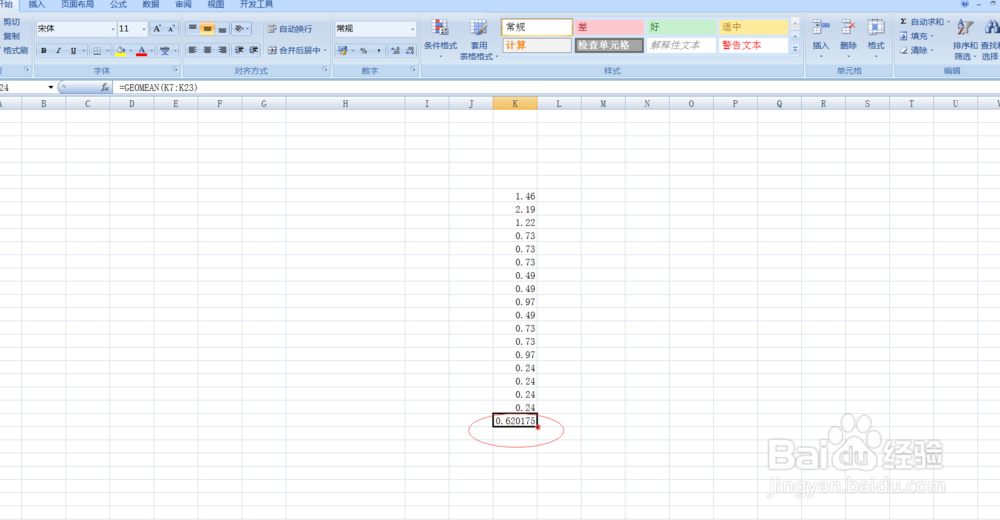
Task: Open the cell Format (格式) menu
Action: 876,38
